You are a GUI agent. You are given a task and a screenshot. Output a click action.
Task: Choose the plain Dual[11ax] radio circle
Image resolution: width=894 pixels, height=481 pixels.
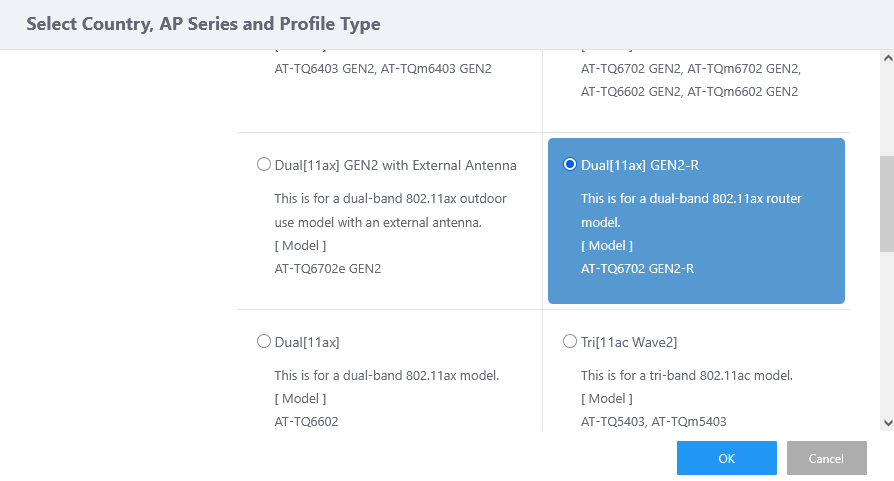point(264,342)
